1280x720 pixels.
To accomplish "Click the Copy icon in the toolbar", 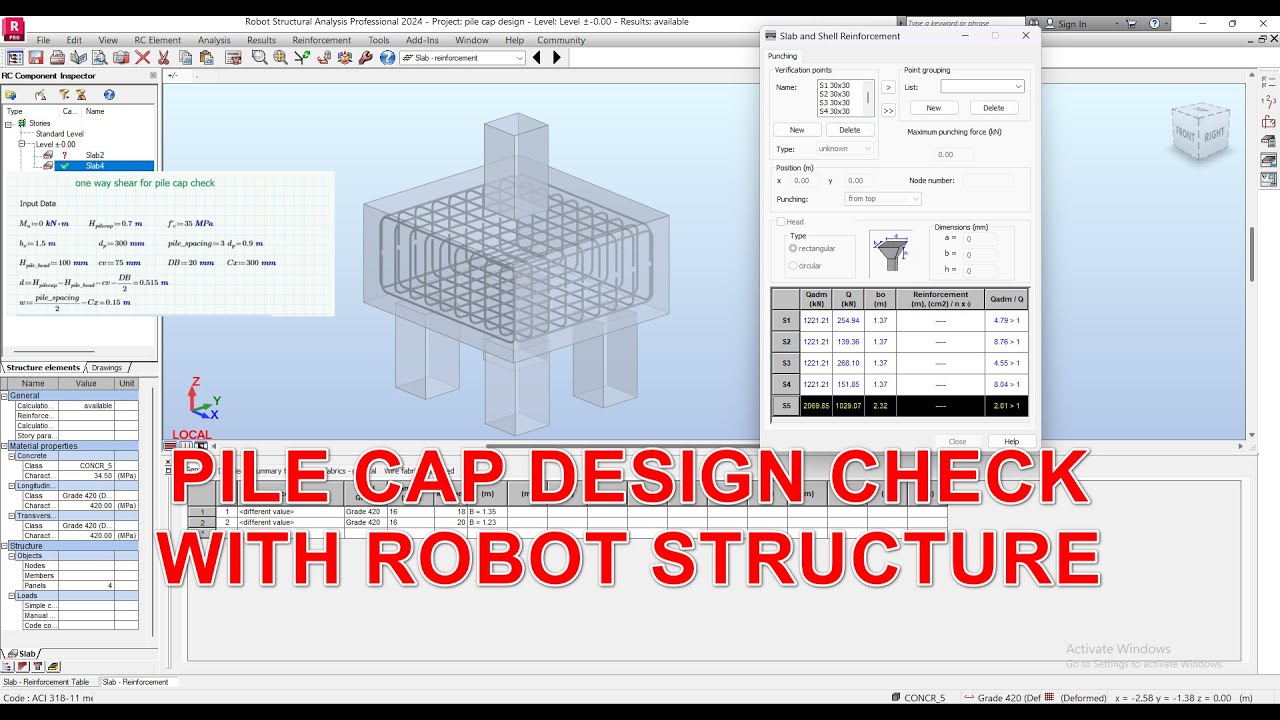I will 185,58.
